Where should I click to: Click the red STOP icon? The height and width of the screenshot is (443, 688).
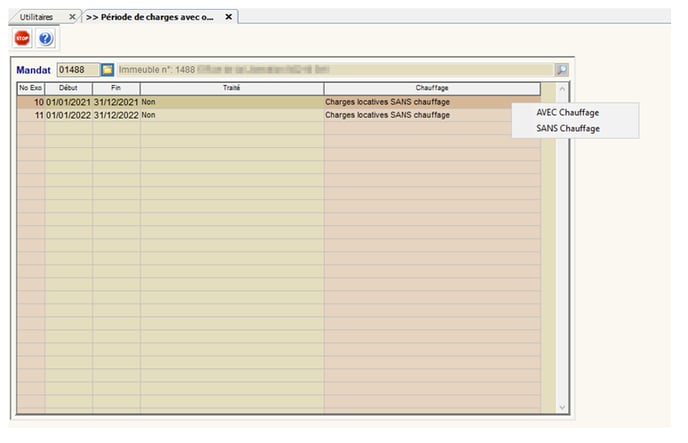22,38
